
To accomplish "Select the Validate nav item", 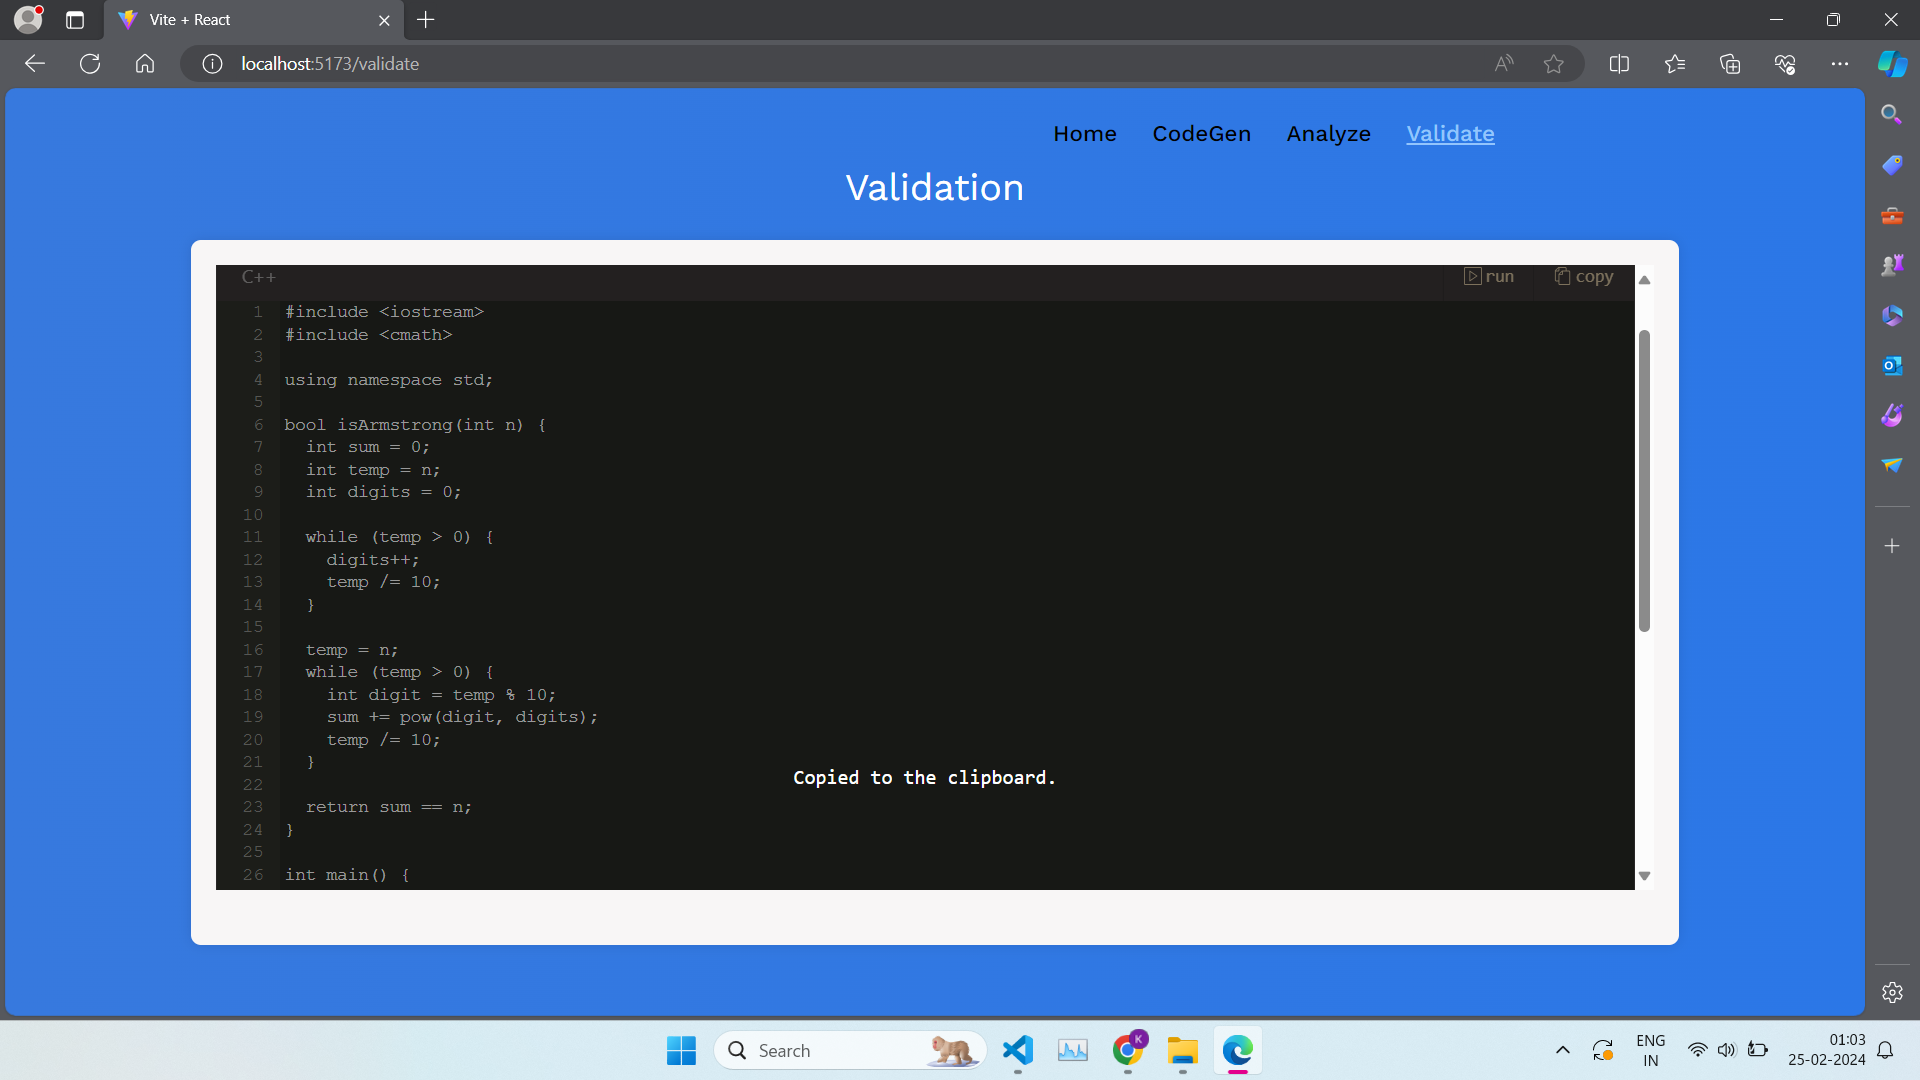I will coord(1450,134).
